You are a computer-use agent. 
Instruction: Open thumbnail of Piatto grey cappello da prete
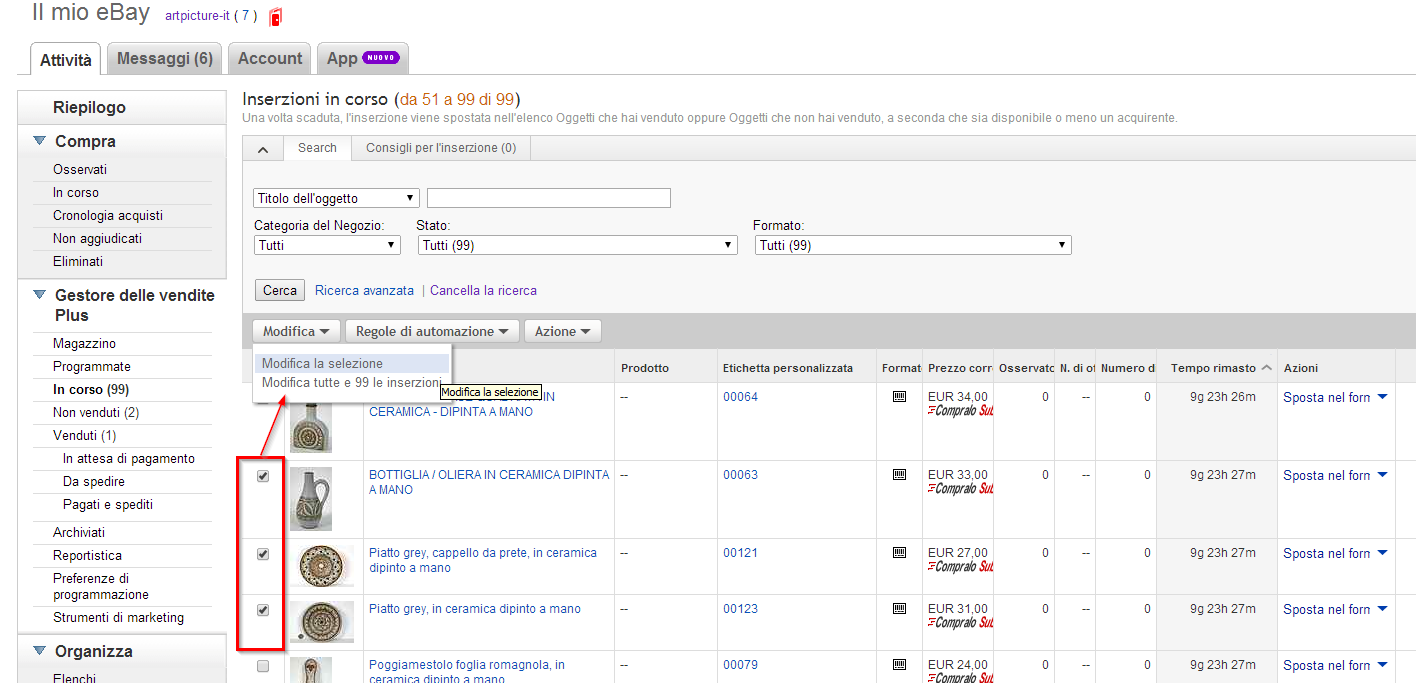tap(320, 566)
